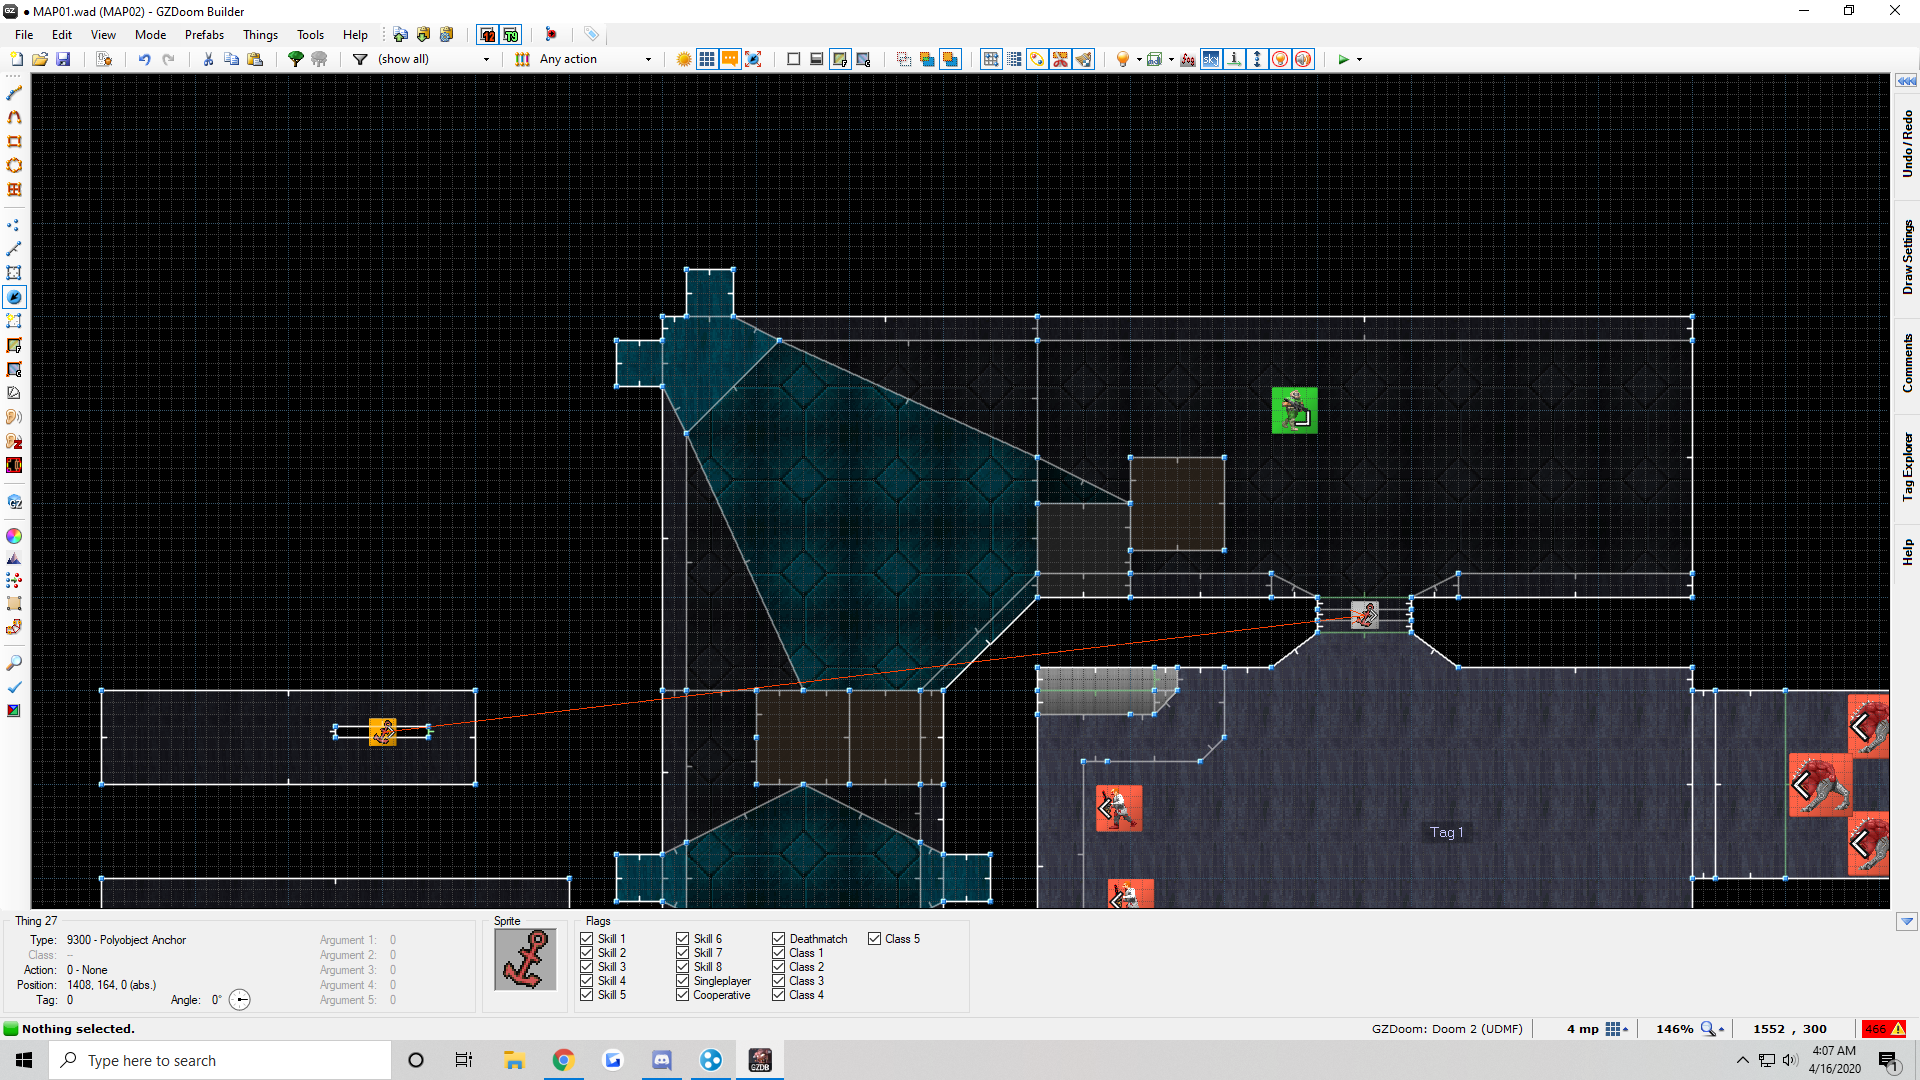This screenshot has width=1920, height=1080.
Task: Toggle the comments speech bubble icon
Action: pos(730,59)
